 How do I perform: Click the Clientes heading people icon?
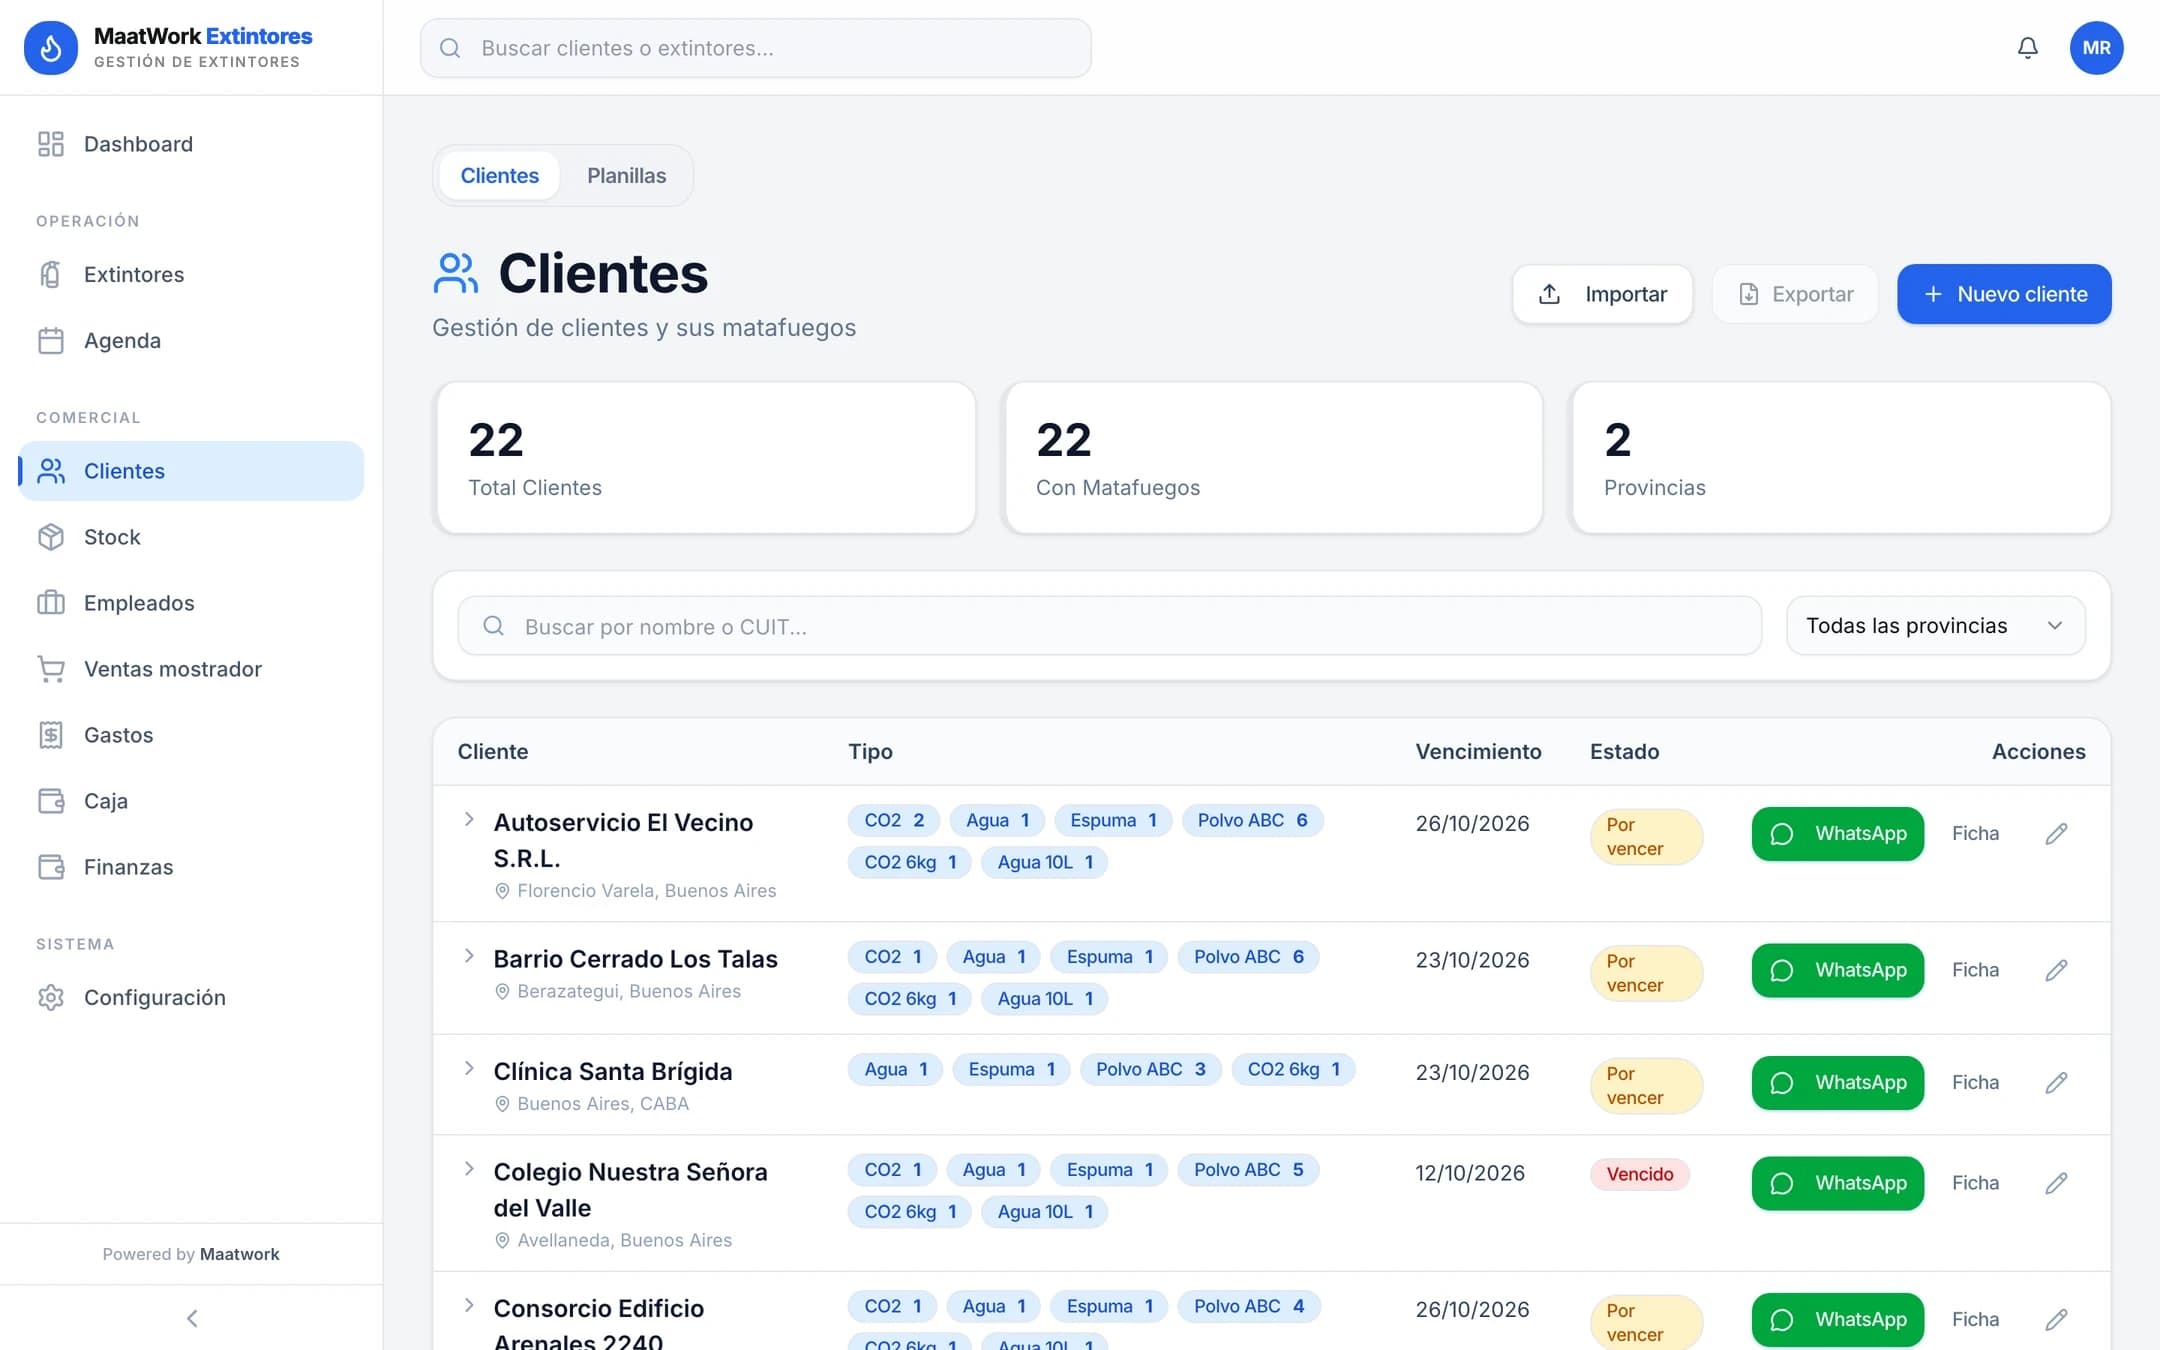[x=456, y=273]
